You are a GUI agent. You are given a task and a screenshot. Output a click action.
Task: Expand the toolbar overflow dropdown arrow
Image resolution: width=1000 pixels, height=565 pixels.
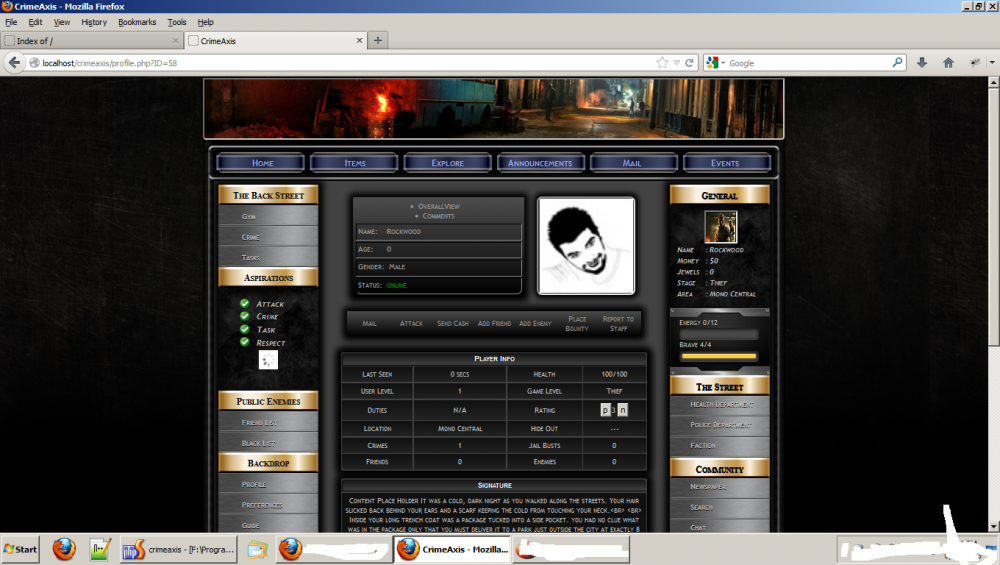coord(991,63)
